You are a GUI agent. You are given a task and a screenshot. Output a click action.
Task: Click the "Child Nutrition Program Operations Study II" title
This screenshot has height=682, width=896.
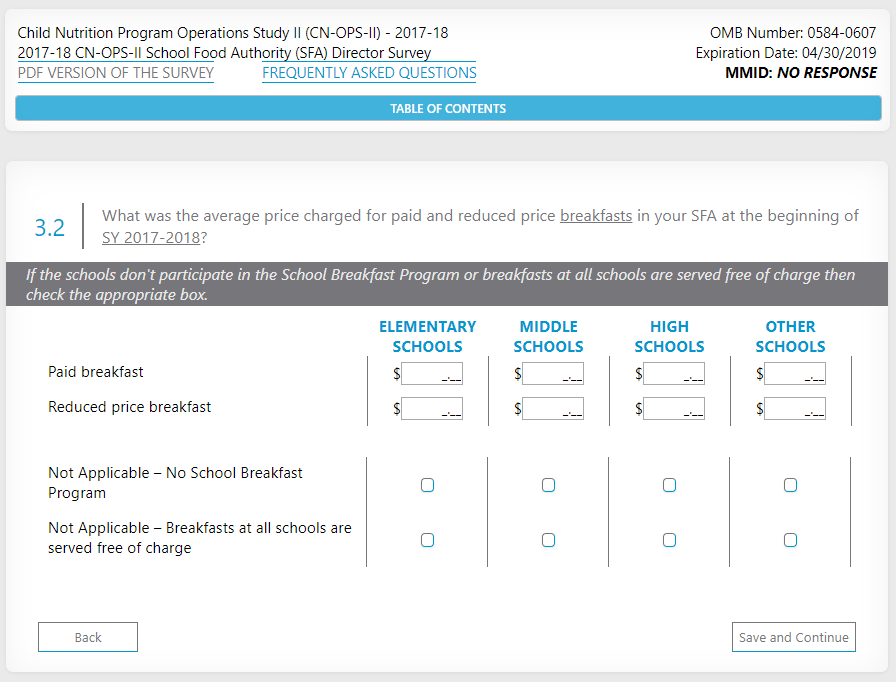point(233,33)
